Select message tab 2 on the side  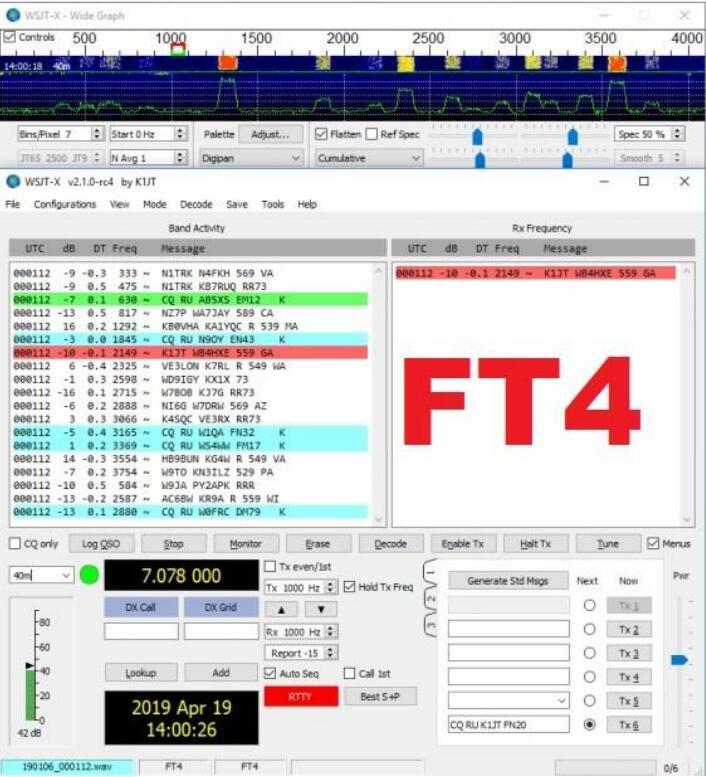click(x=431, y=601)
